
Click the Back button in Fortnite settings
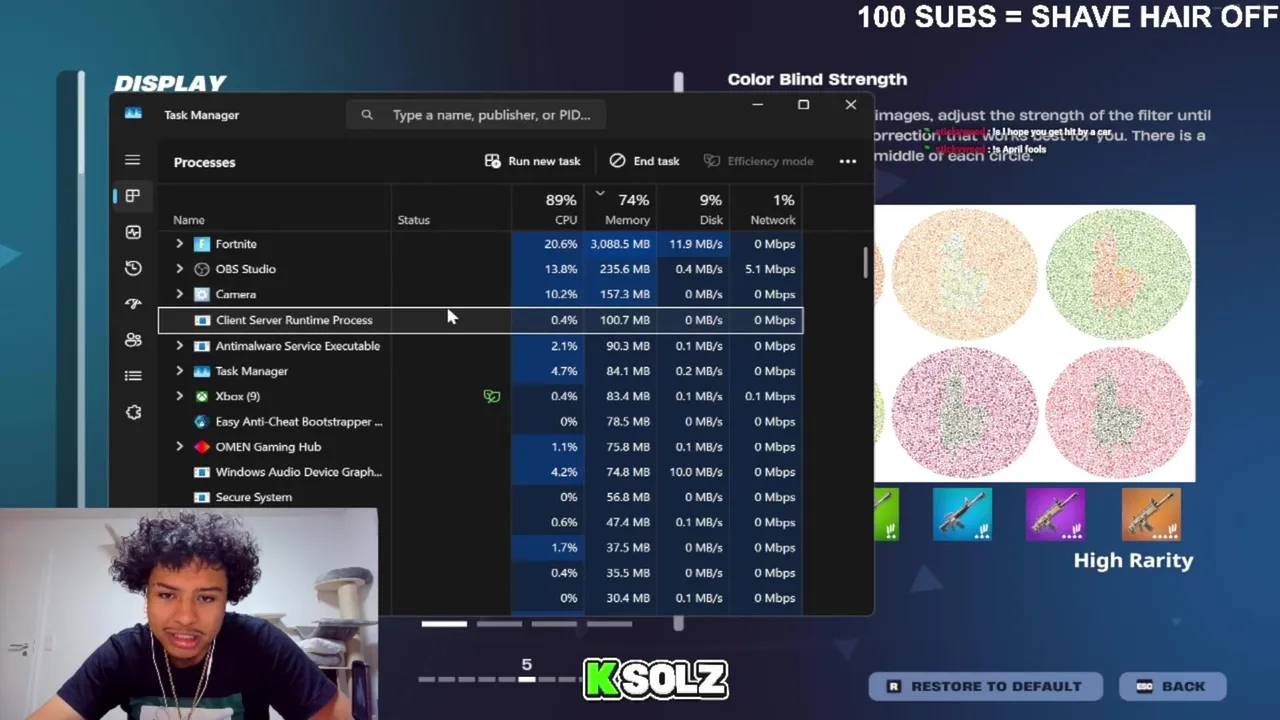1172,686
